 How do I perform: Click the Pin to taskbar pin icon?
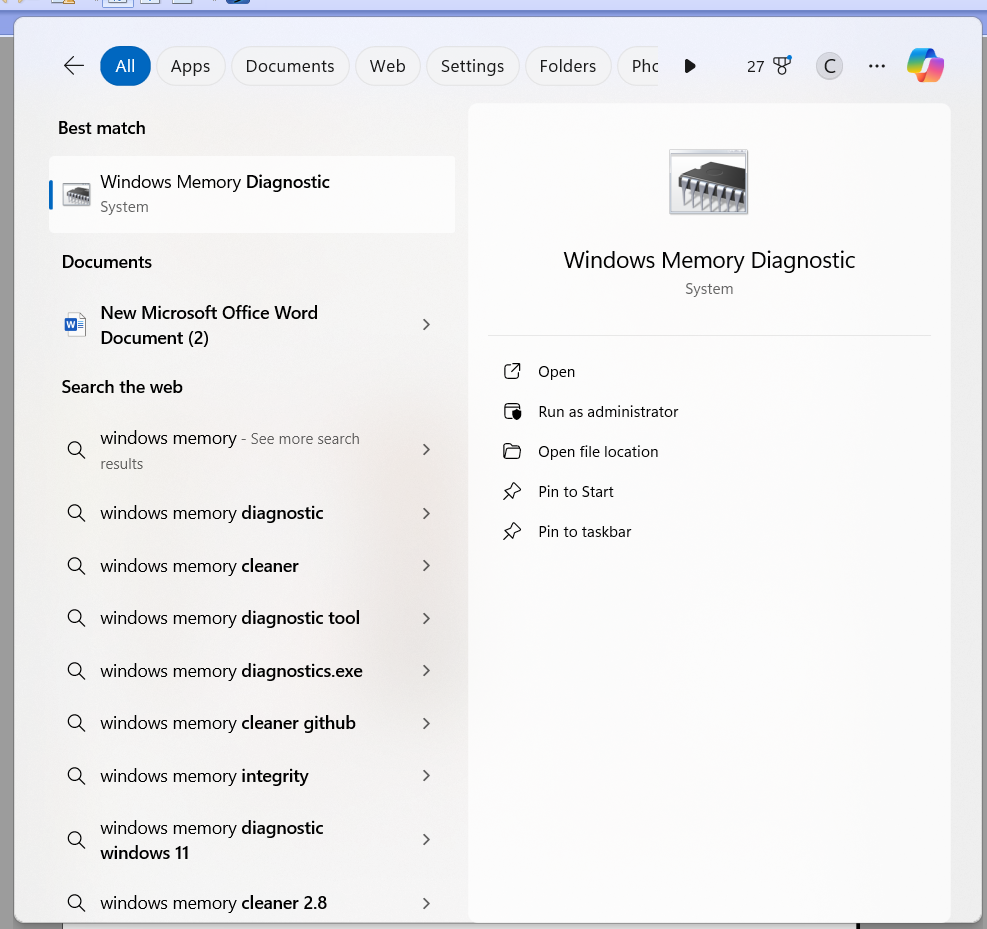pyautogui.click(x=512, y=531)
